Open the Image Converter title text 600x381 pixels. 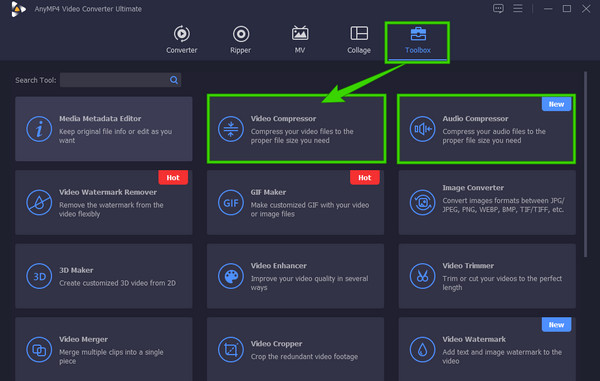tap(473, 188)
